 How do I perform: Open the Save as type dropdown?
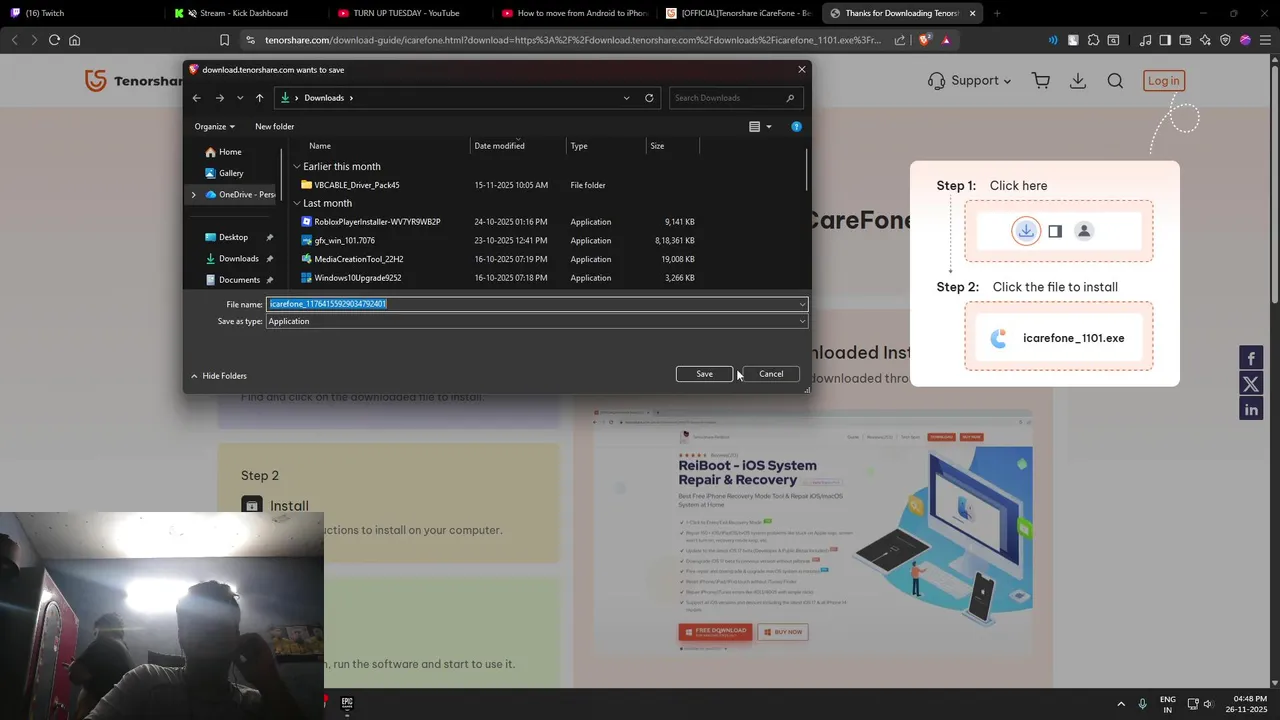pos(537,321)
